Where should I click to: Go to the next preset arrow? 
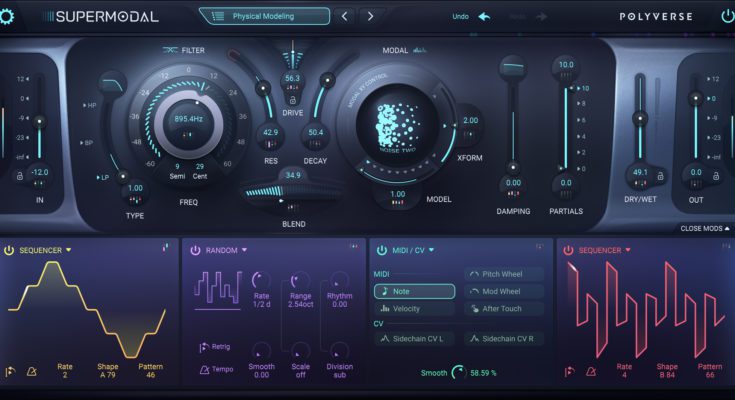(371, 16)
